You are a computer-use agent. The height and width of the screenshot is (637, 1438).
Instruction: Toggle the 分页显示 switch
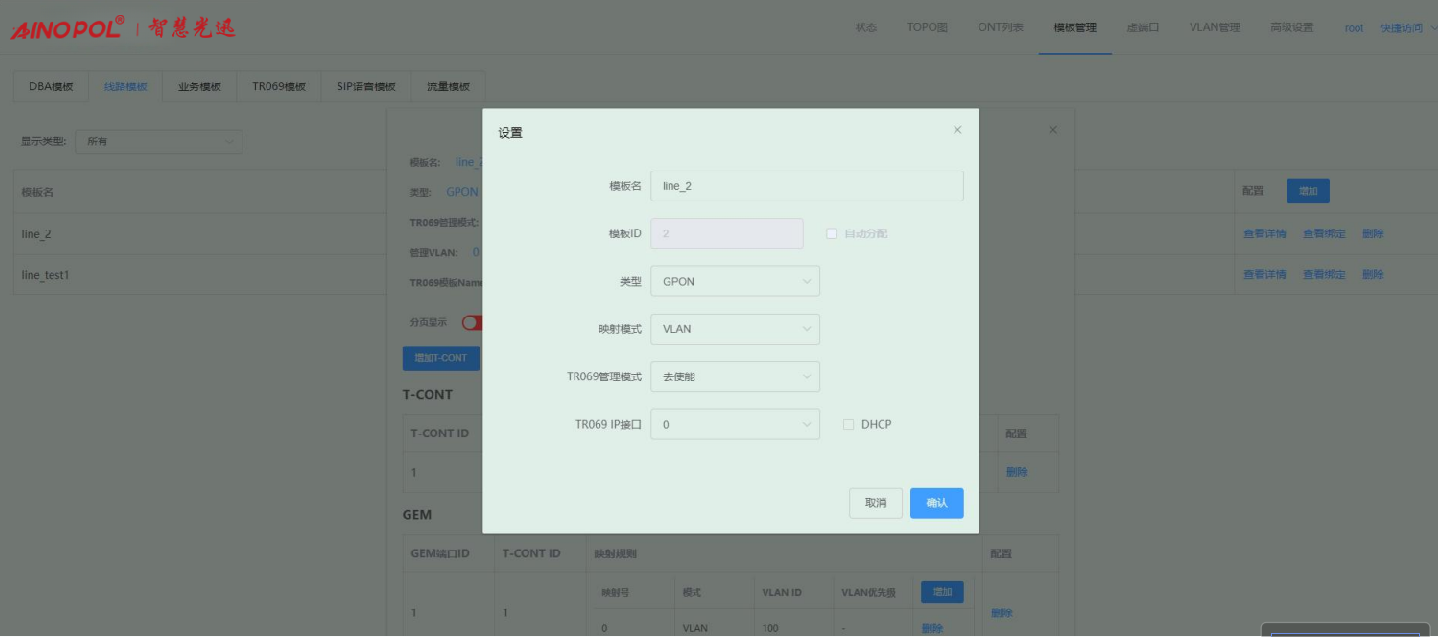tap(471, 323)
